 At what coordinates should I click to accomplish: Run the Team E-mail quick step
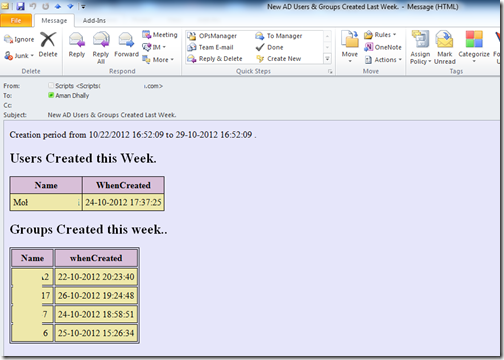pyautogui.click(x=210, y=47)
